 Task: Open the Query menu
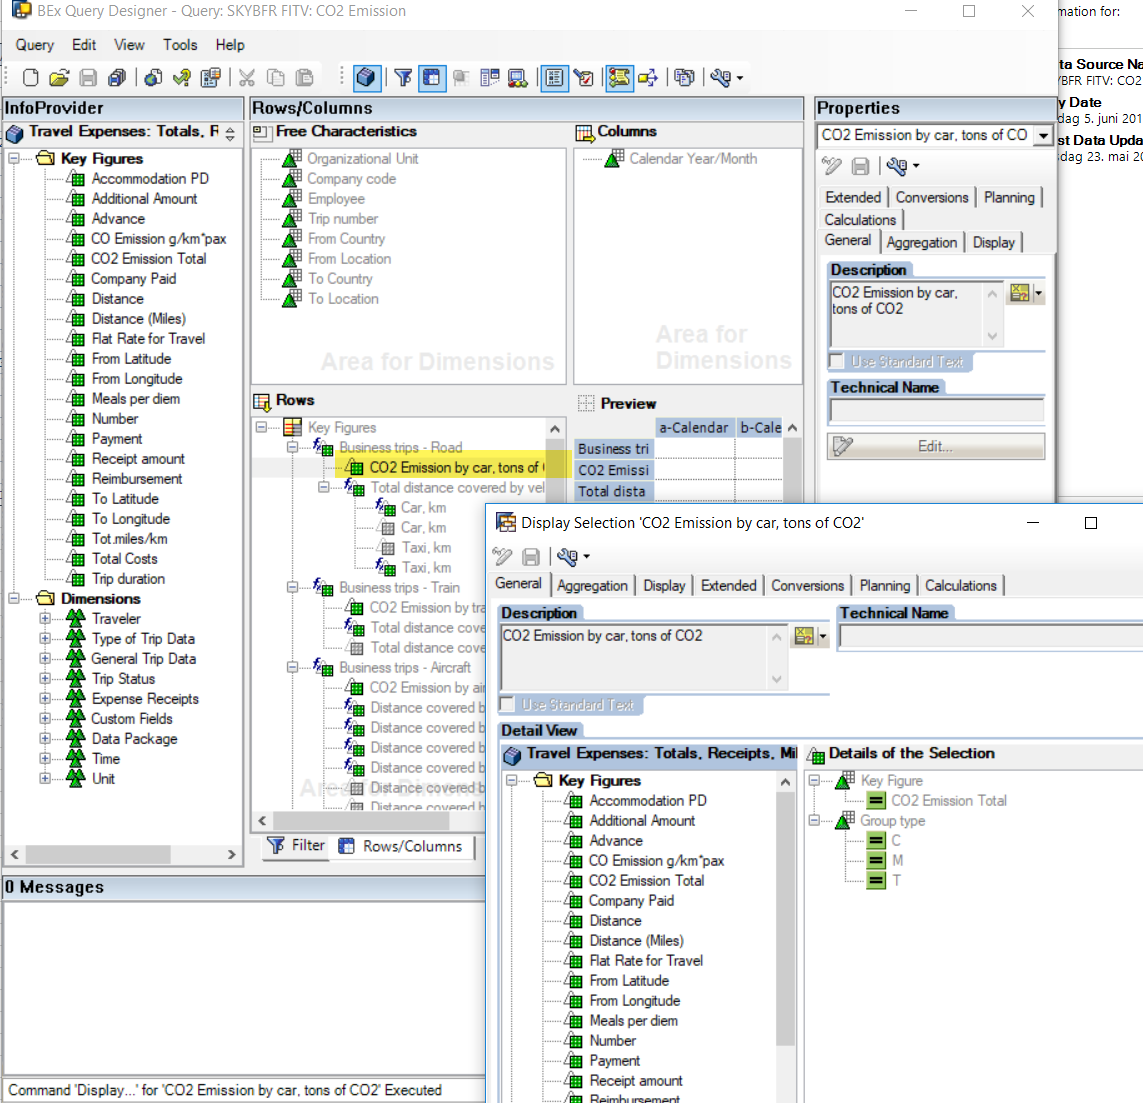pyautogui.click(x=35, y=45)
